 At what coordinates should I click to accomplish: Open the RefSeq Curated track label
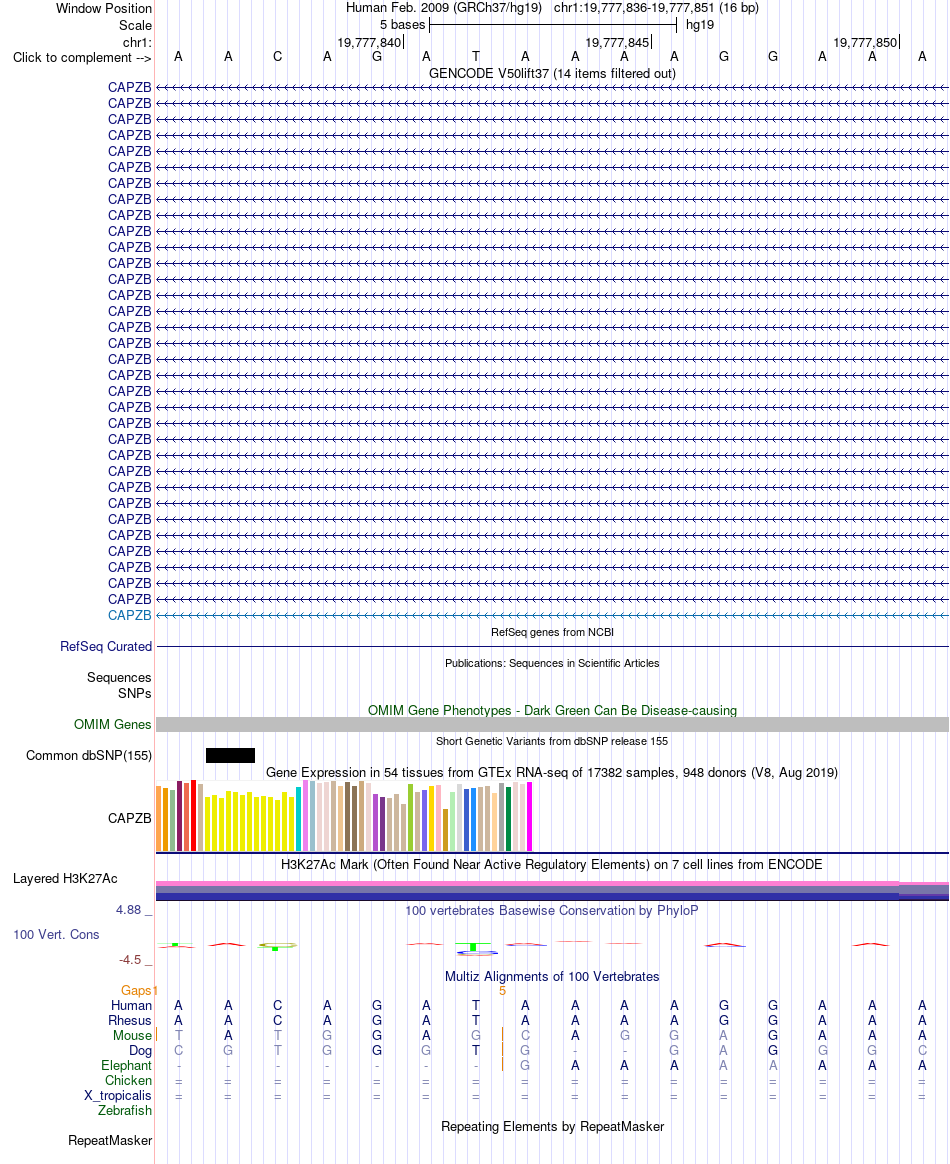(x=106, y=647)
